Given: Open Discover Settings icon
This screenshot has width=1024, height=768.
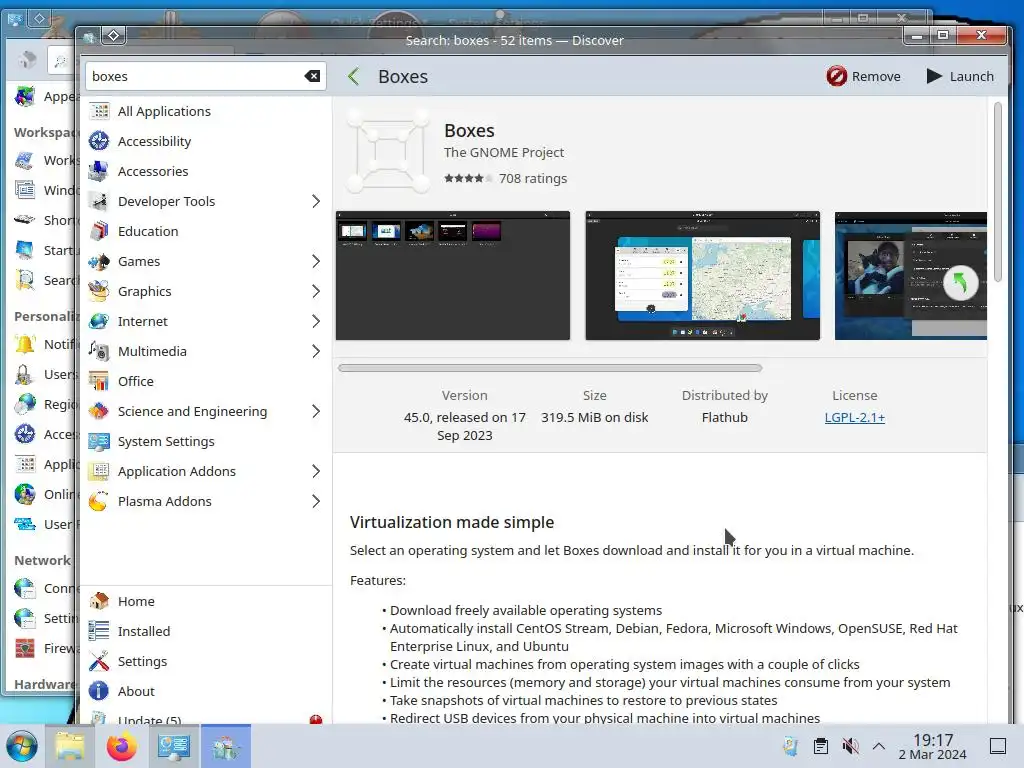Looking at the screenshot, I should tap(99, 661).
